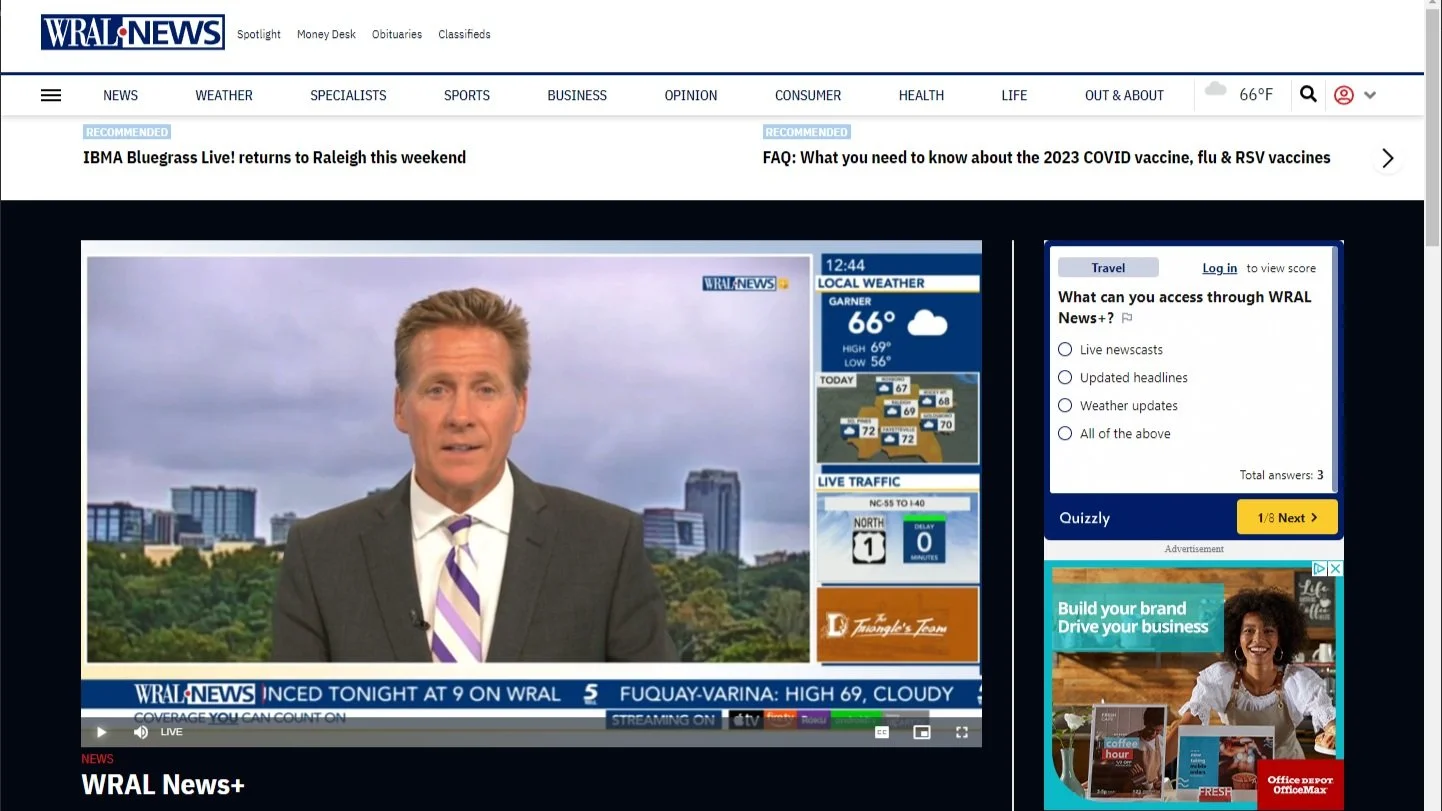Open the Classifieds link
Screen dimensions: 1442x811
pyautogui.click(x=464, y=34)
